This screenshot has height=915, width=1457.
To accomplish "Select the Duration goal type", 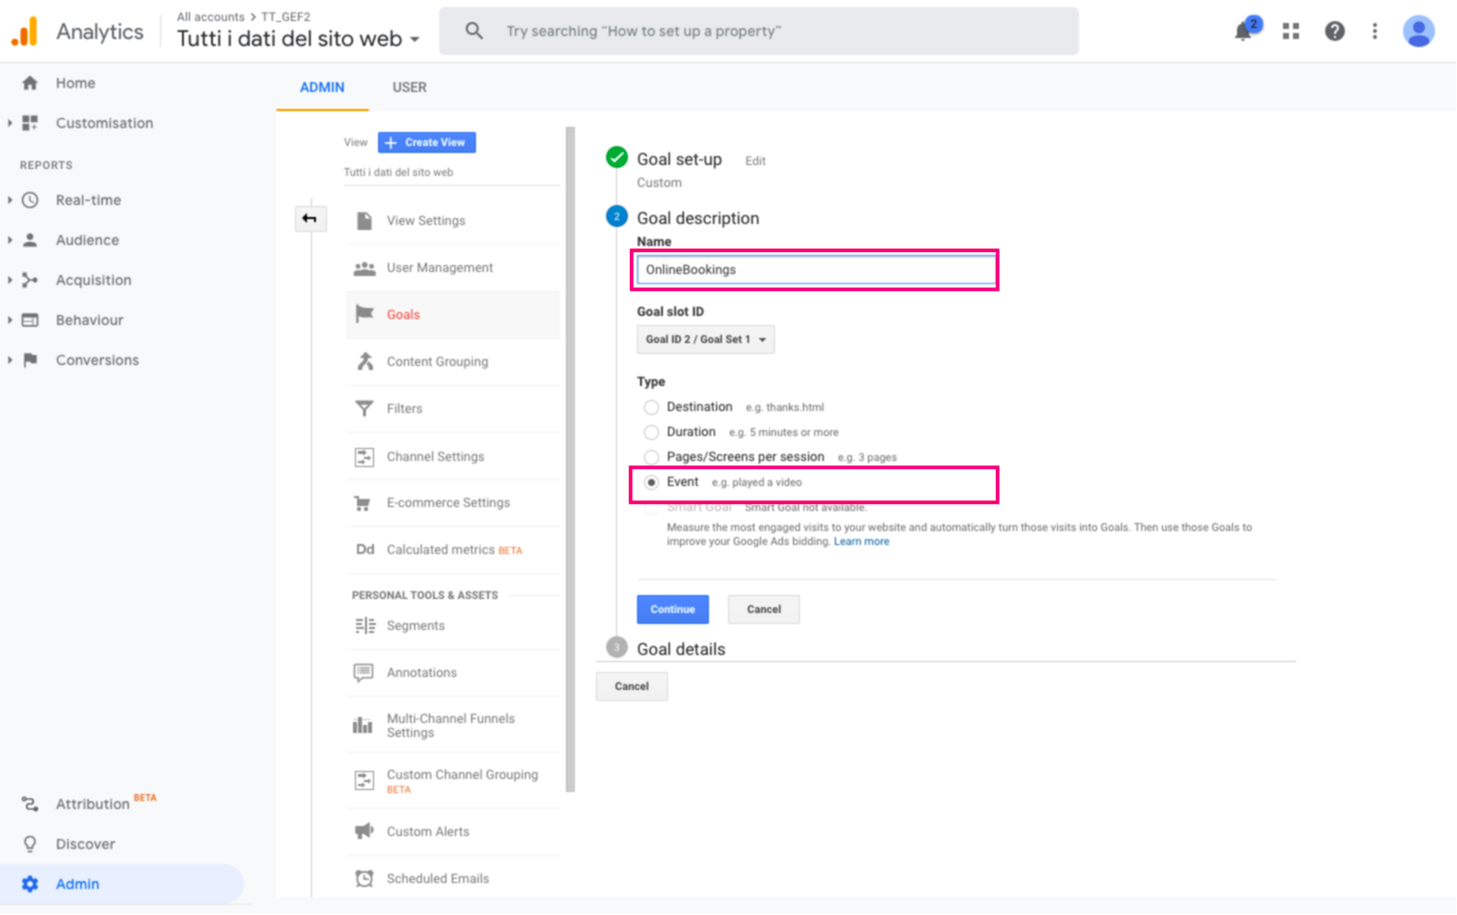I will pyautogui.click(x=651, y=432).
